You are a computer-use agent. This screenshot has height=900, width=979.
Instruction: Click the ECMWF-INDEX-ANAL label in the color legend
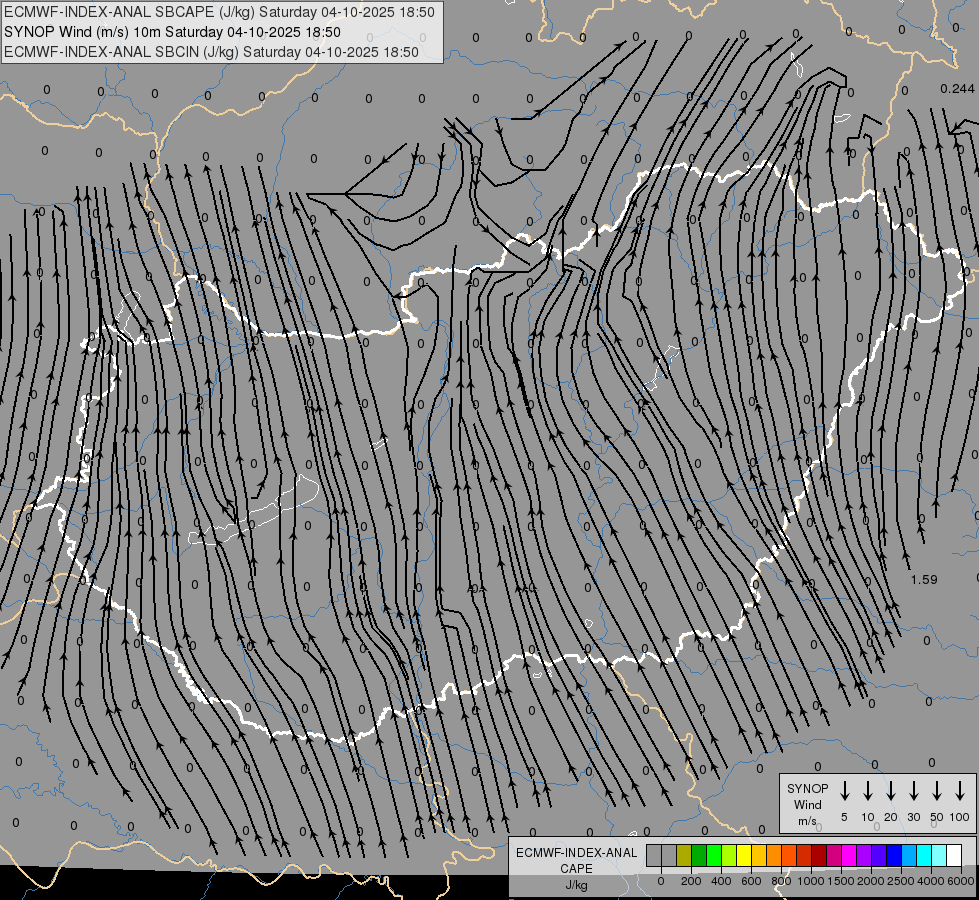click(x=576, y=853)
